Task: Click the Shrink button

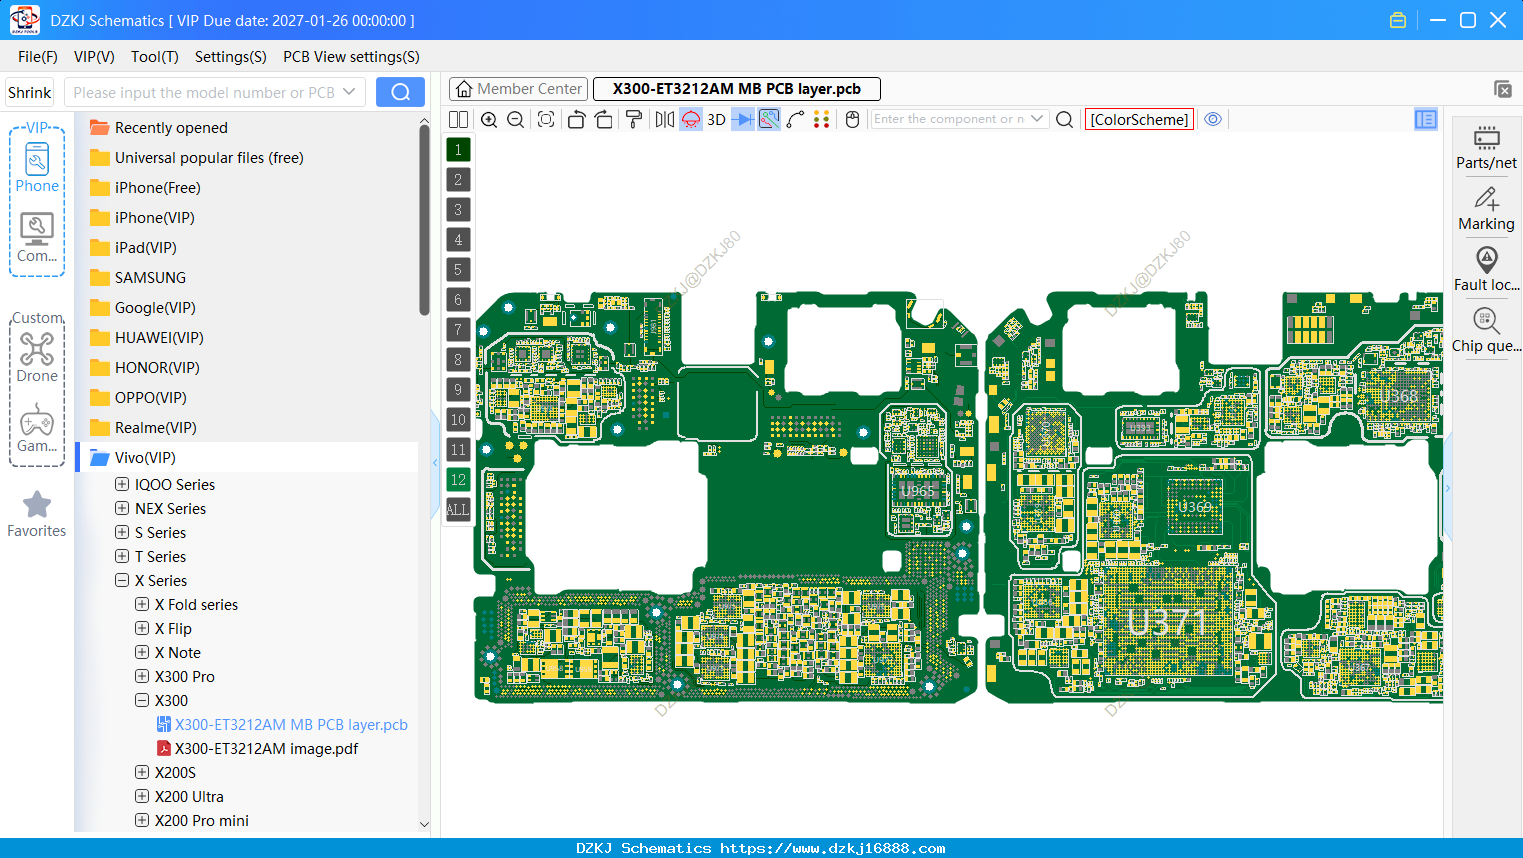Action: click(29, 92)
